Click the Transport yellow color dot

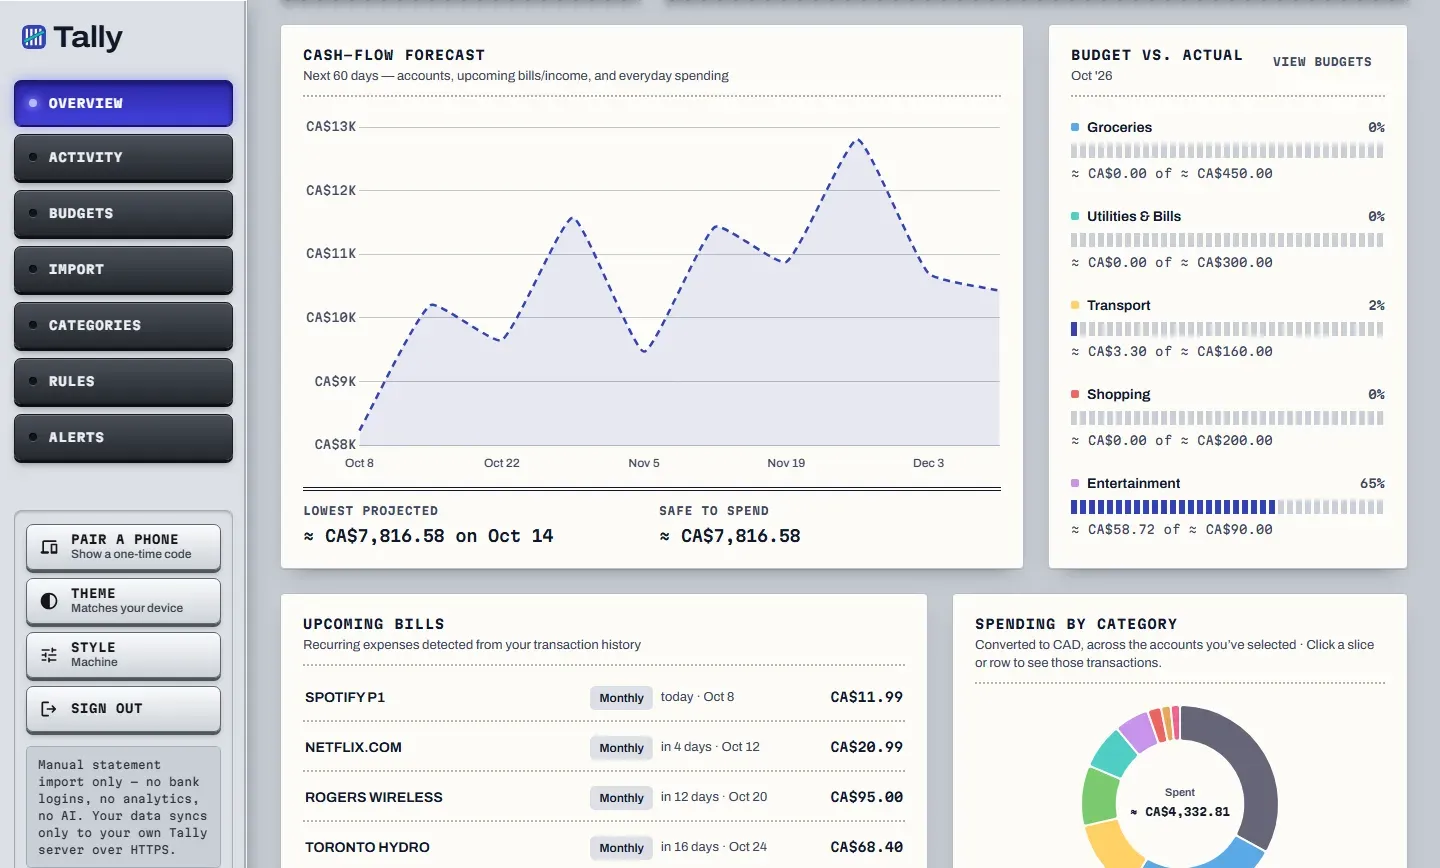tap(1075, 305)
